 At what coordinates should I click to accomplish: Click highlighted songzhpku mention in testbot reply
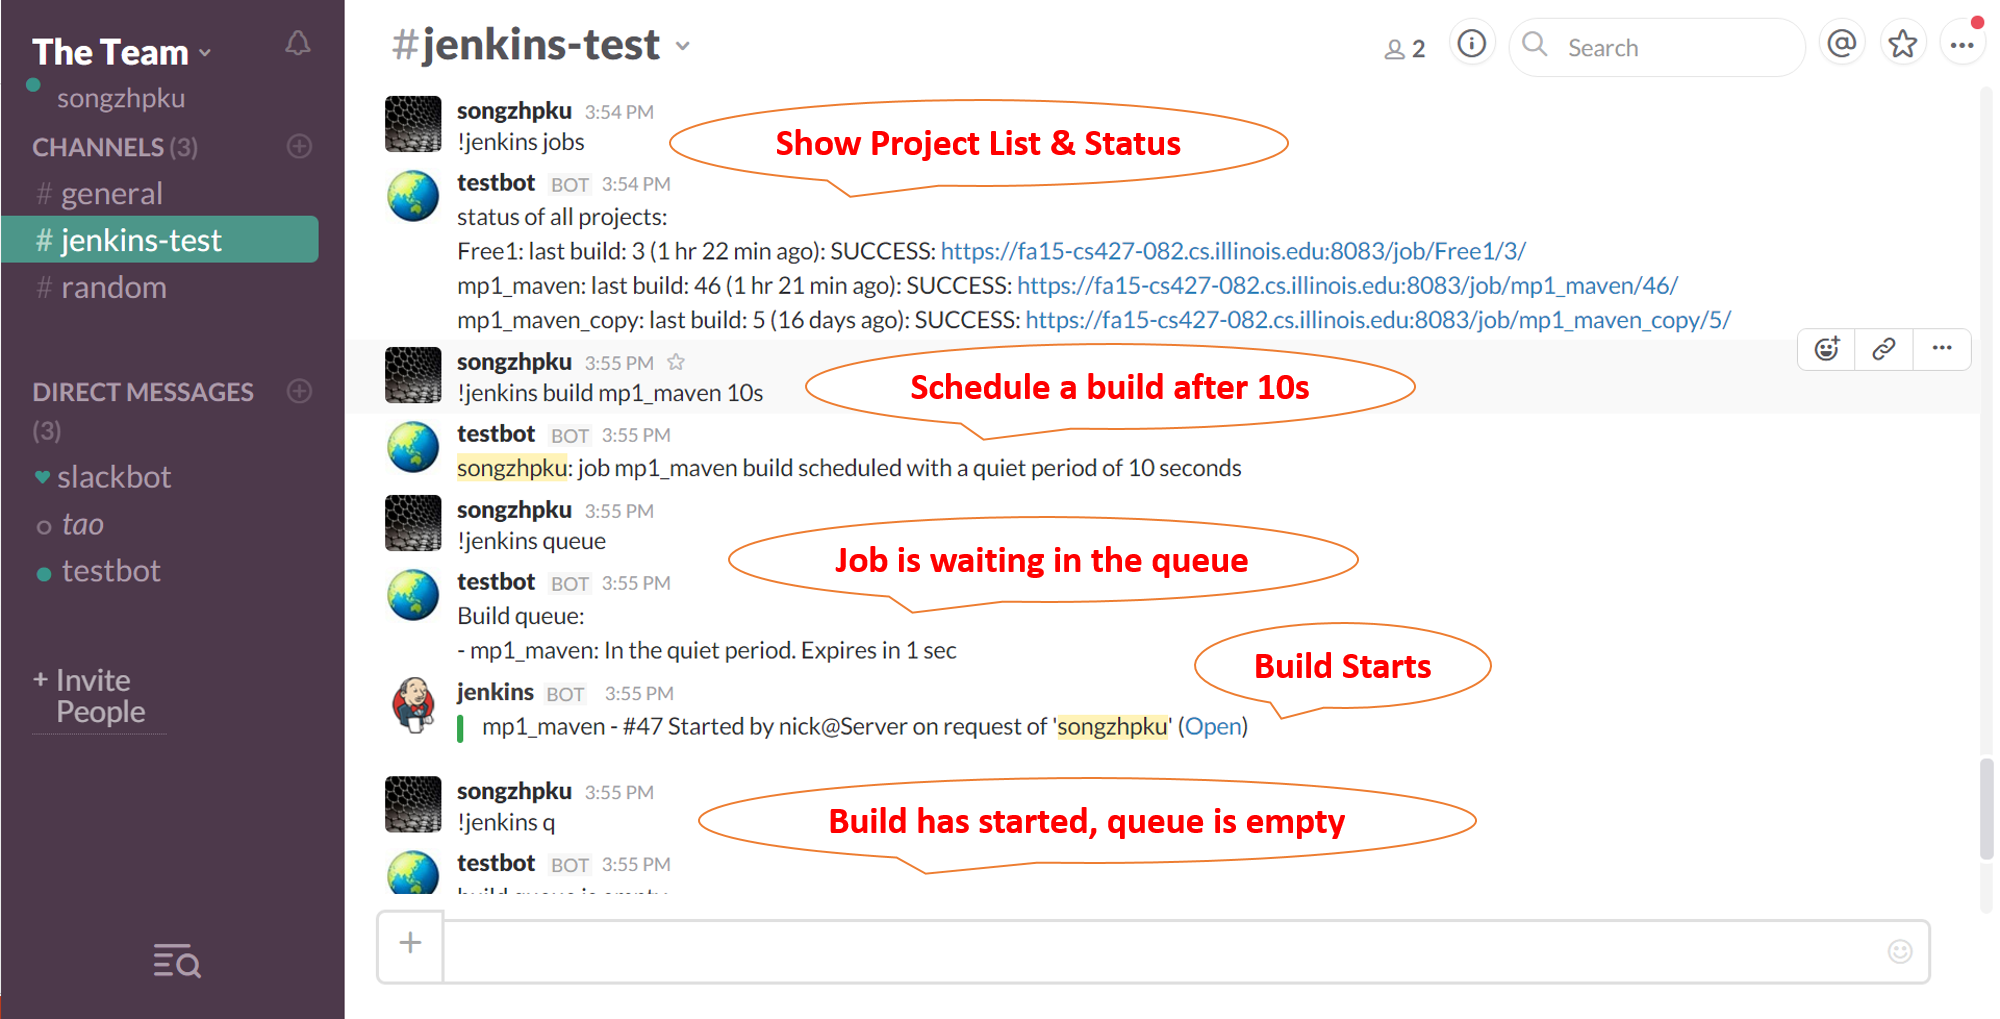[x=512, y=468]
